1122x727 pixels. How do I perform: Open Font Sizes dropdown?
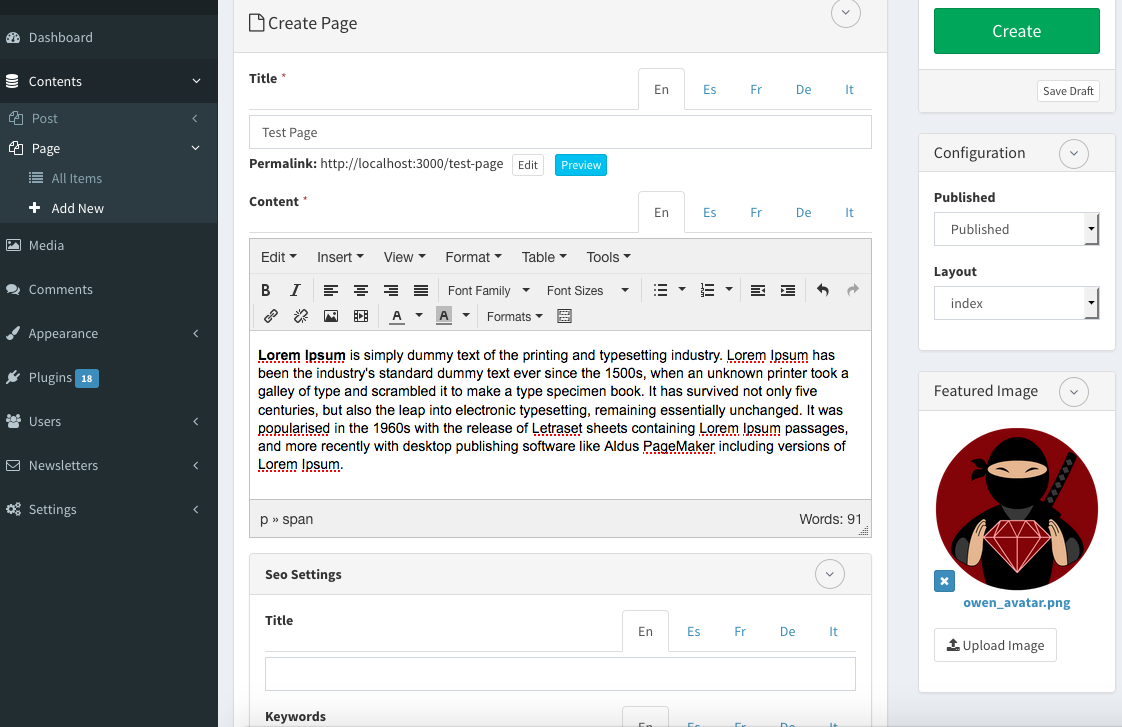coord(587,291)
